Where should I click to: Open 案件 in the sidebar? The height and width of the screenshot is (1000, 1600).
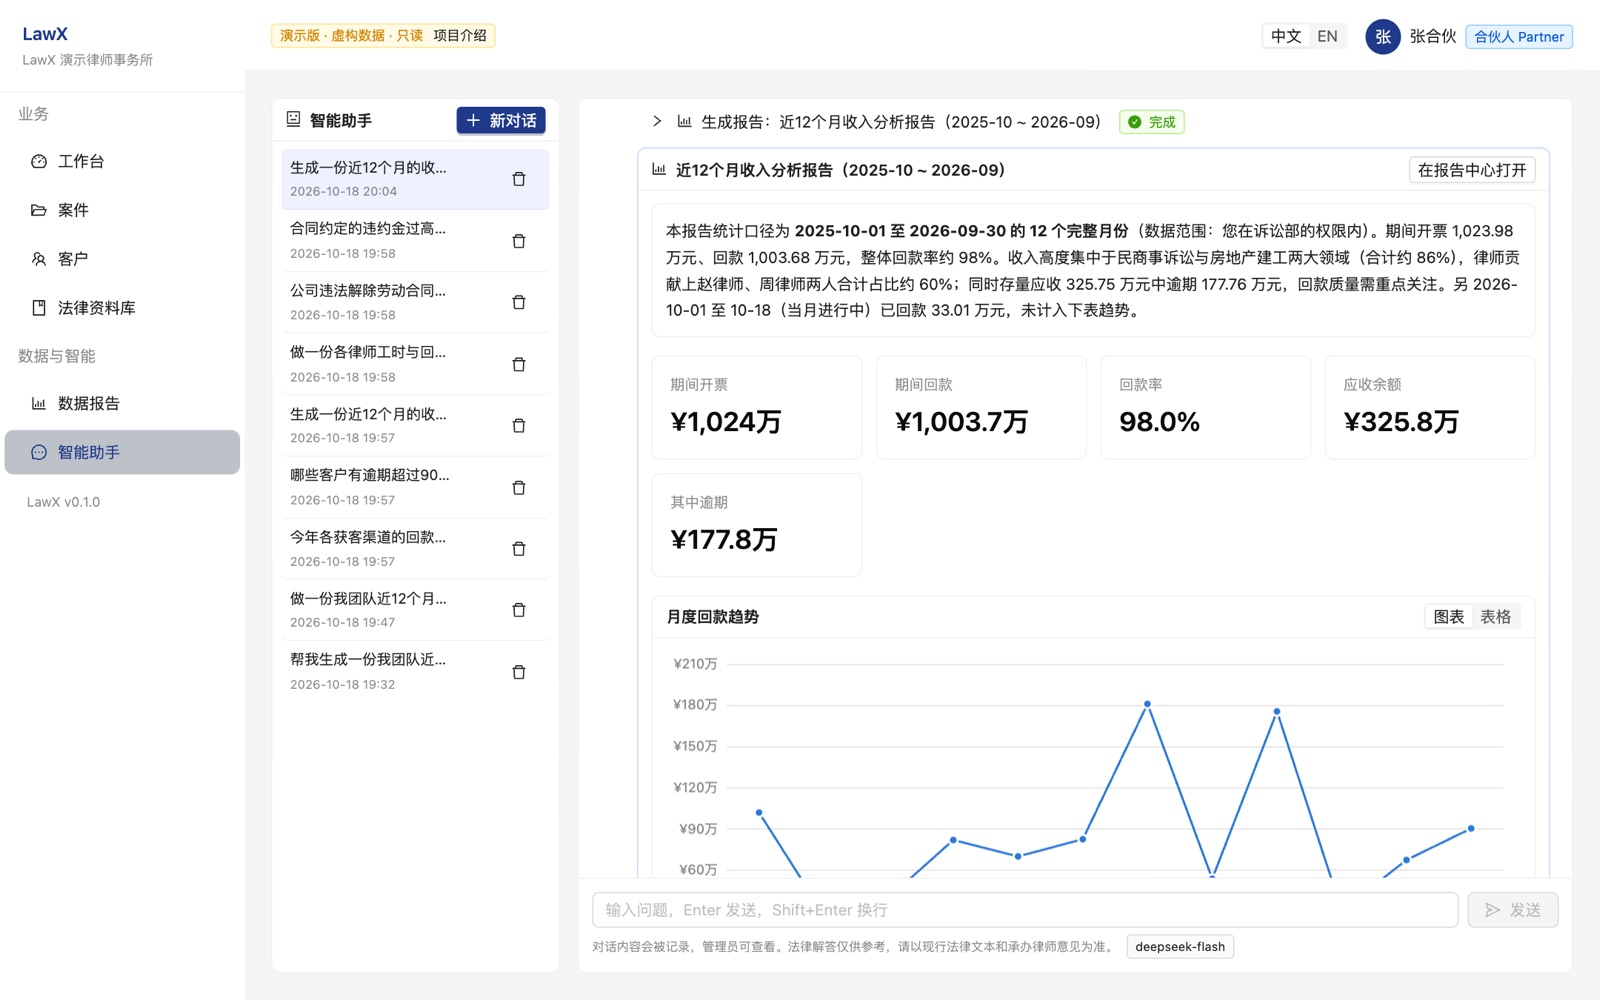(x=122, y=210)
